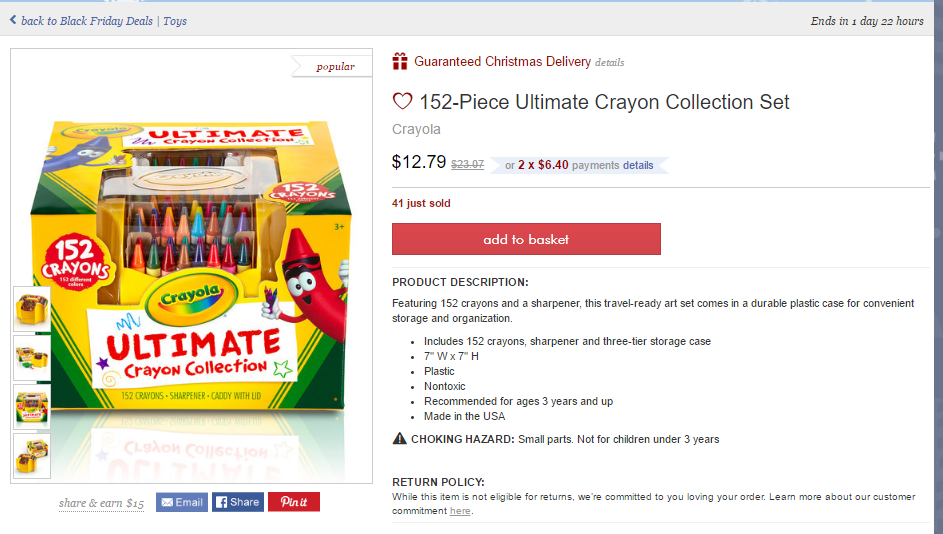The image size is (943, 534).
Task: Select the second product thumbnail
Action: tap(31, 357)
